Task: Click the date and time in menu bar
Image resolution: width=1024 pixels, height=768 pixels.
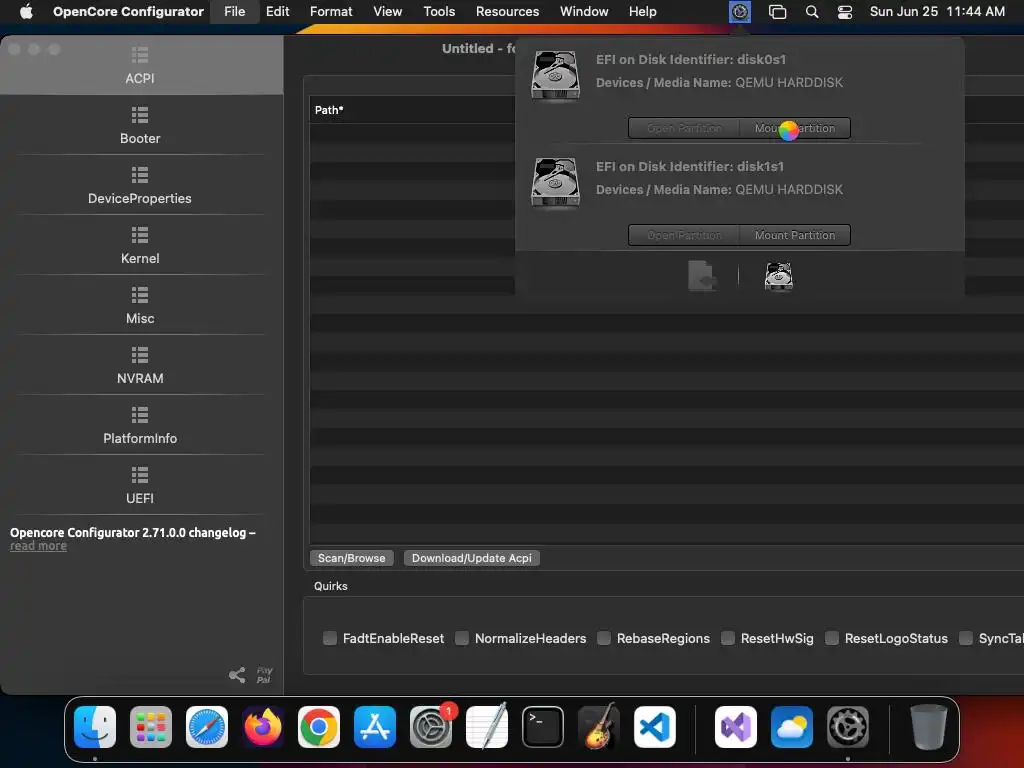Action: pos(937,12)
